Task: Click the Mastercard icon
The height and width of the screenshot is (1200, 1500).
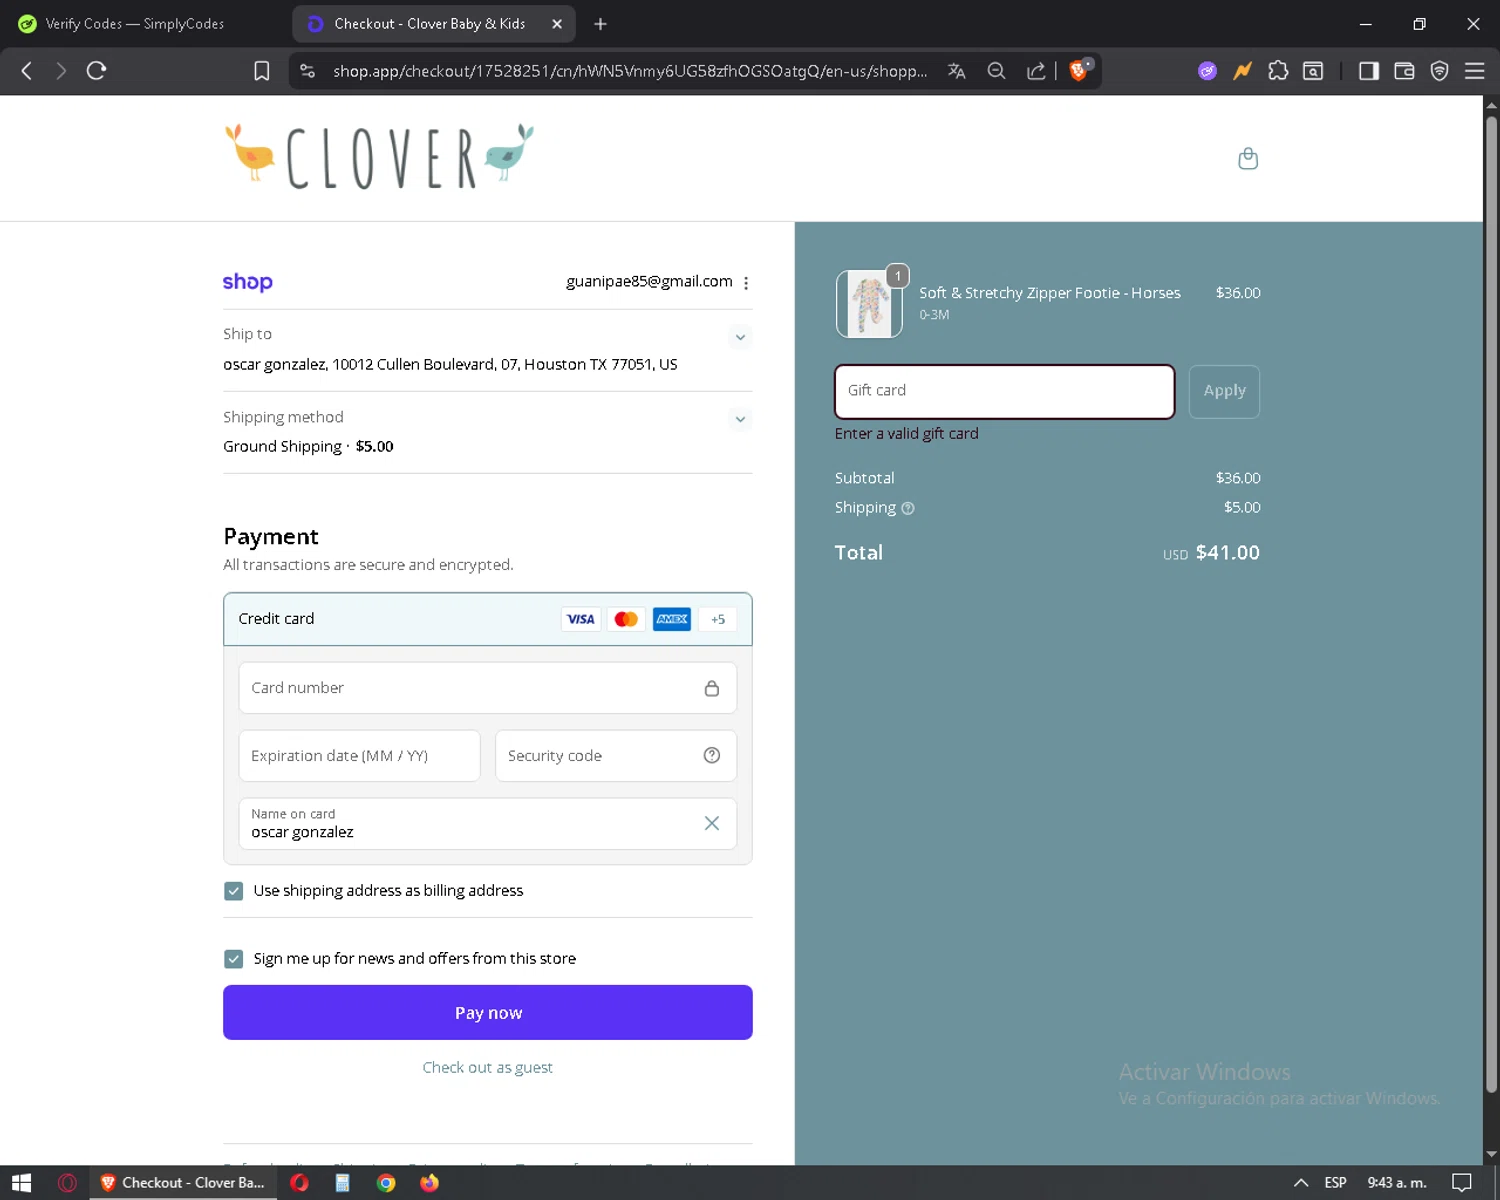Action: tap(626, 619)
